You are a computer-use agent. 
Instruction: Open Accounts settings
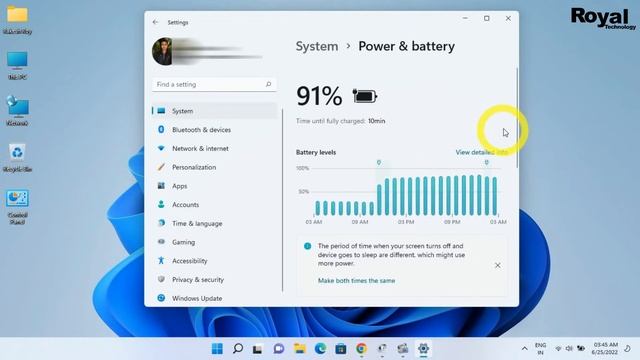click(x=215, y=205)
